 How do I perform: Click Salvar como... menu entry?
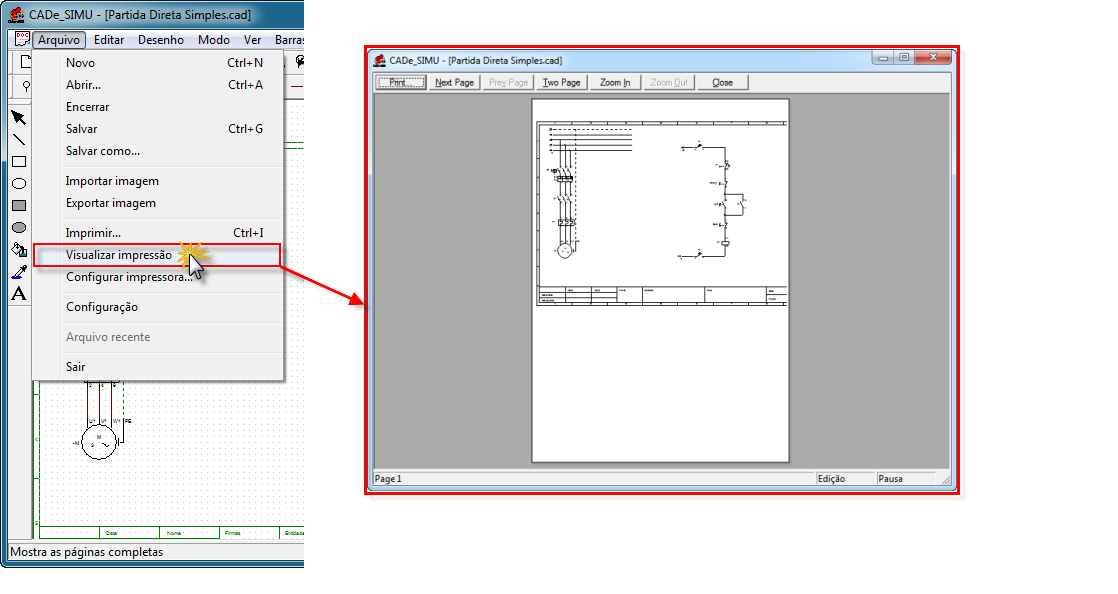[102, 151]
